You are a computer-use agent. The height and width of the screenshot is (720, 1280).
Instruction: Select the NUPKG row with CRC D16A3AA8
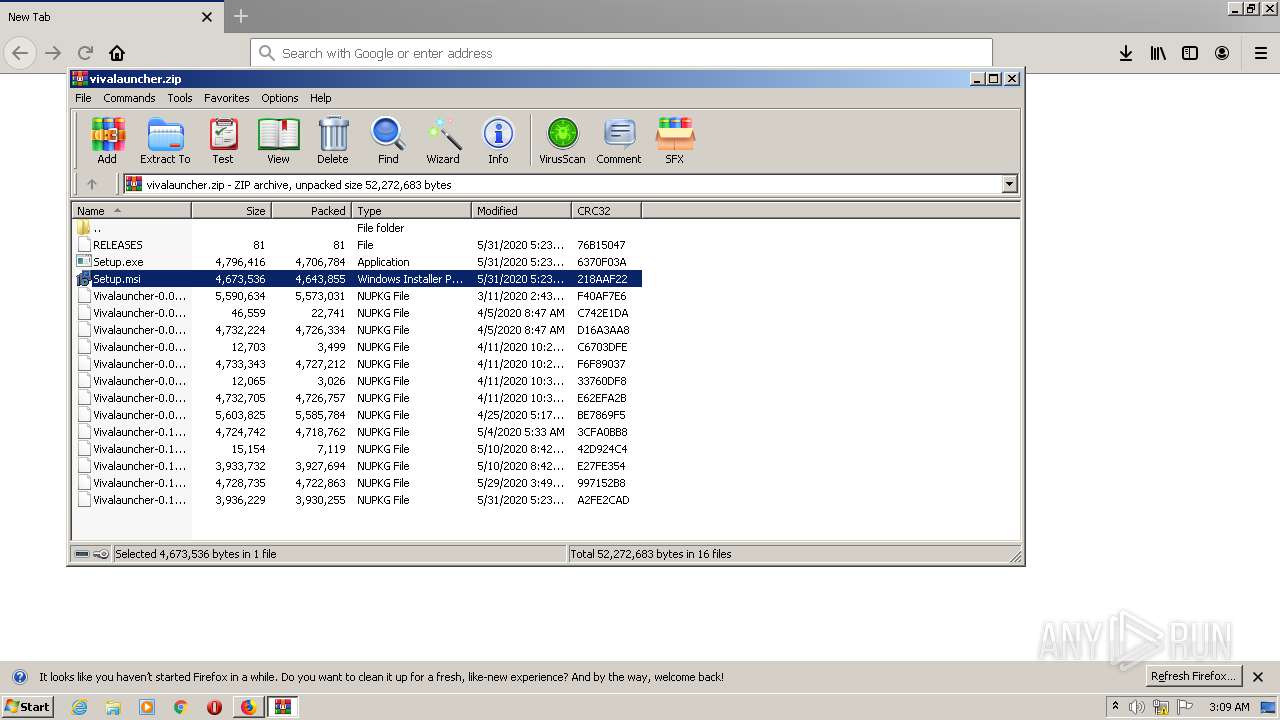tap(357, 330)
